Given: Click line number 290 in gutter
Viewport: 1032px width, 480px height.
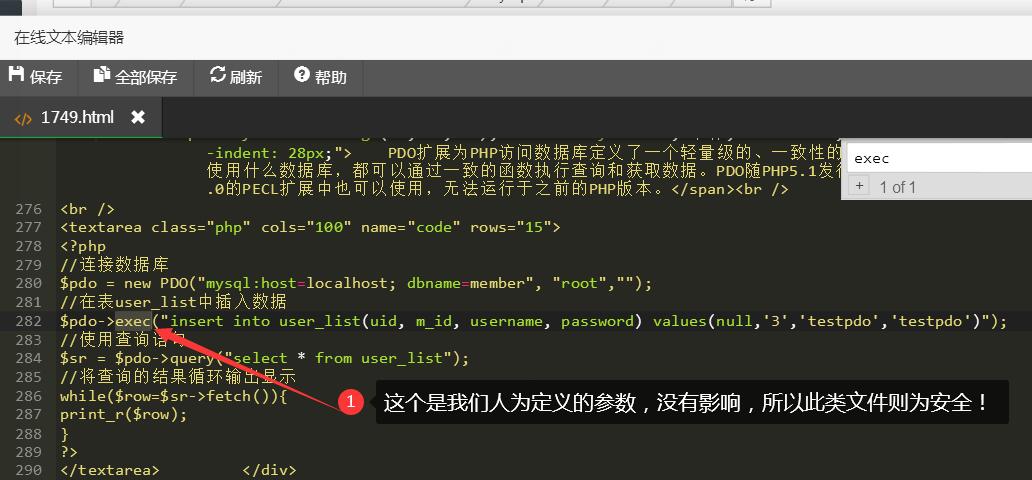Looking at the screenshot, I should [x=29, y=470].
